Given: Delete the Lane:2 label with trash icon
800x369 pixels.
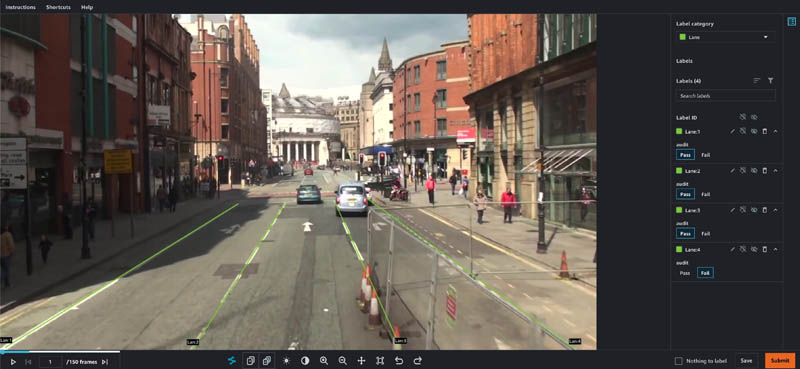Looking at the screenshot, I should [x=764, y=171].
